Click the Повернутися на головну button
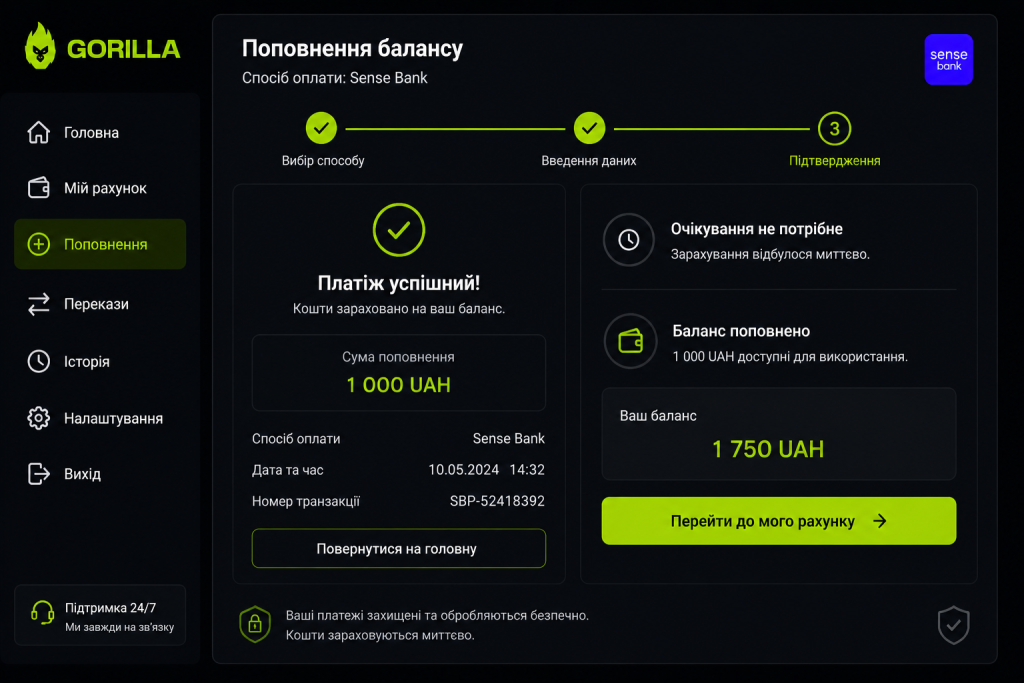This screenshot has width=1024, height=683. [398, 548]
